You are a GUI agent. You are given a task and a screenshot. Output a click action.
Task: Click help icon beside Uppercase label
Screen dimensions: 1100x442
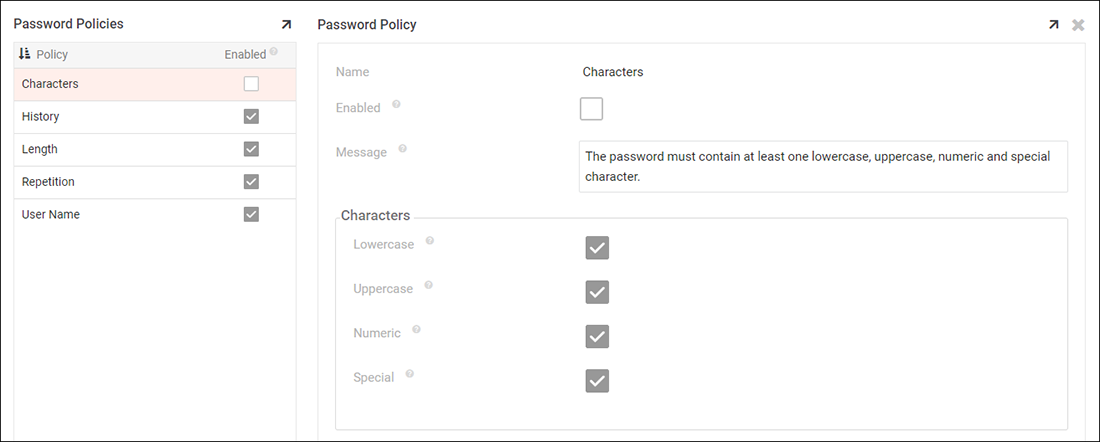(x=428, y=285)
